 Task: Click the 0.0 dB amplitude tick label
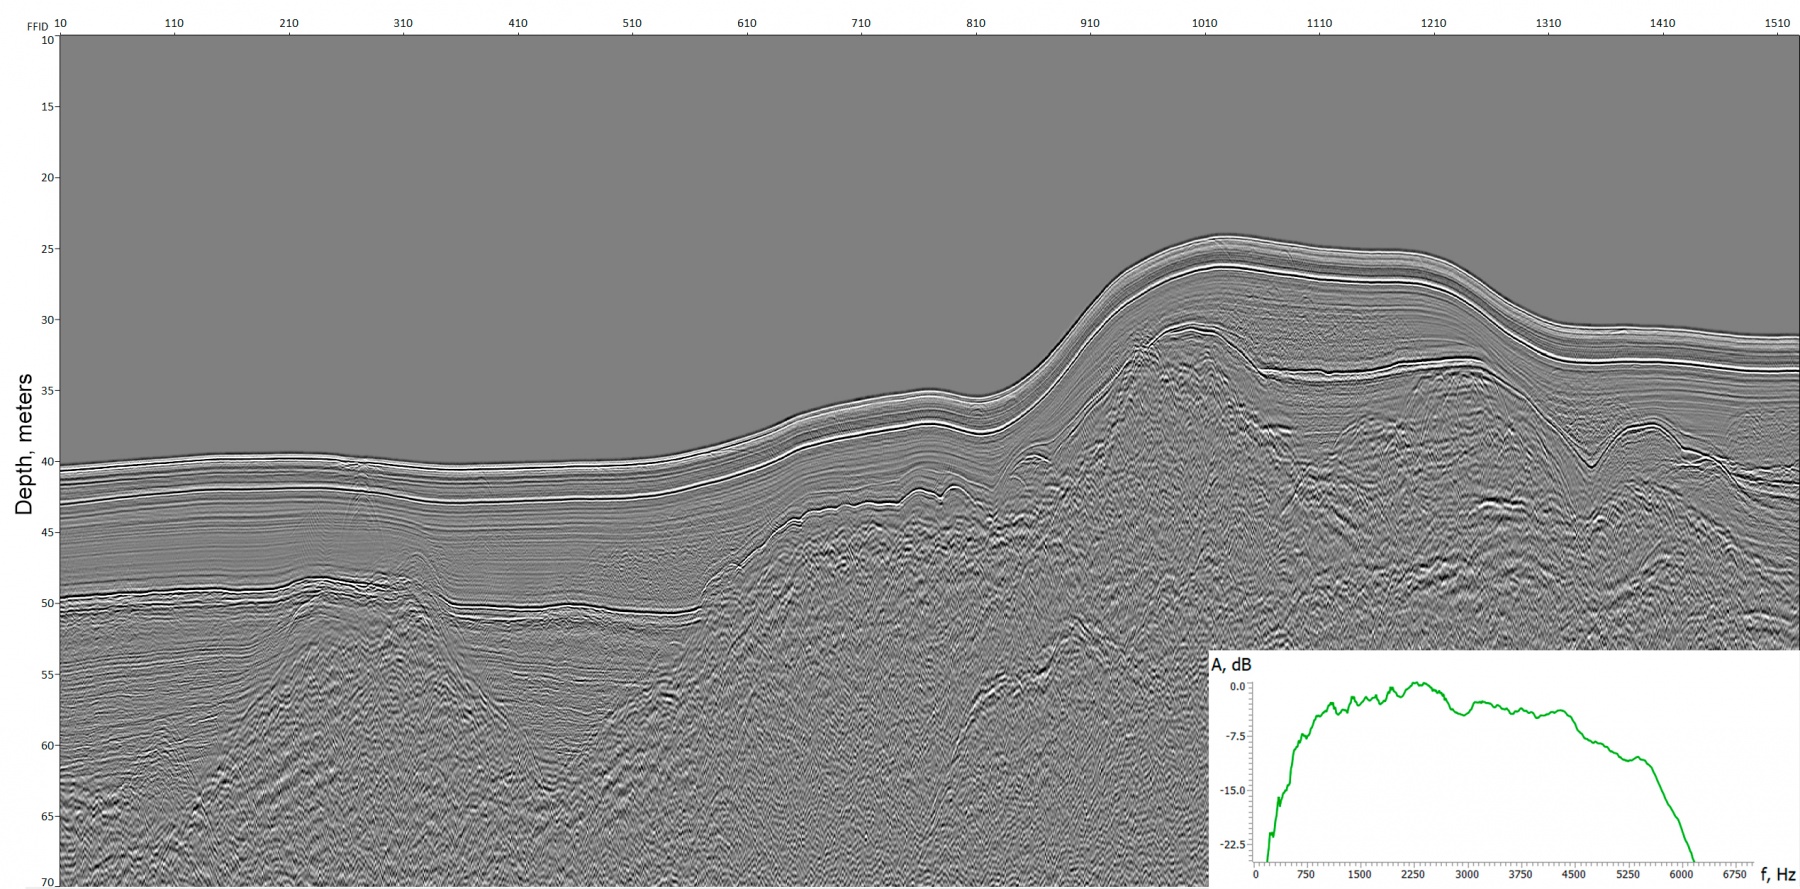[1237, 686]
